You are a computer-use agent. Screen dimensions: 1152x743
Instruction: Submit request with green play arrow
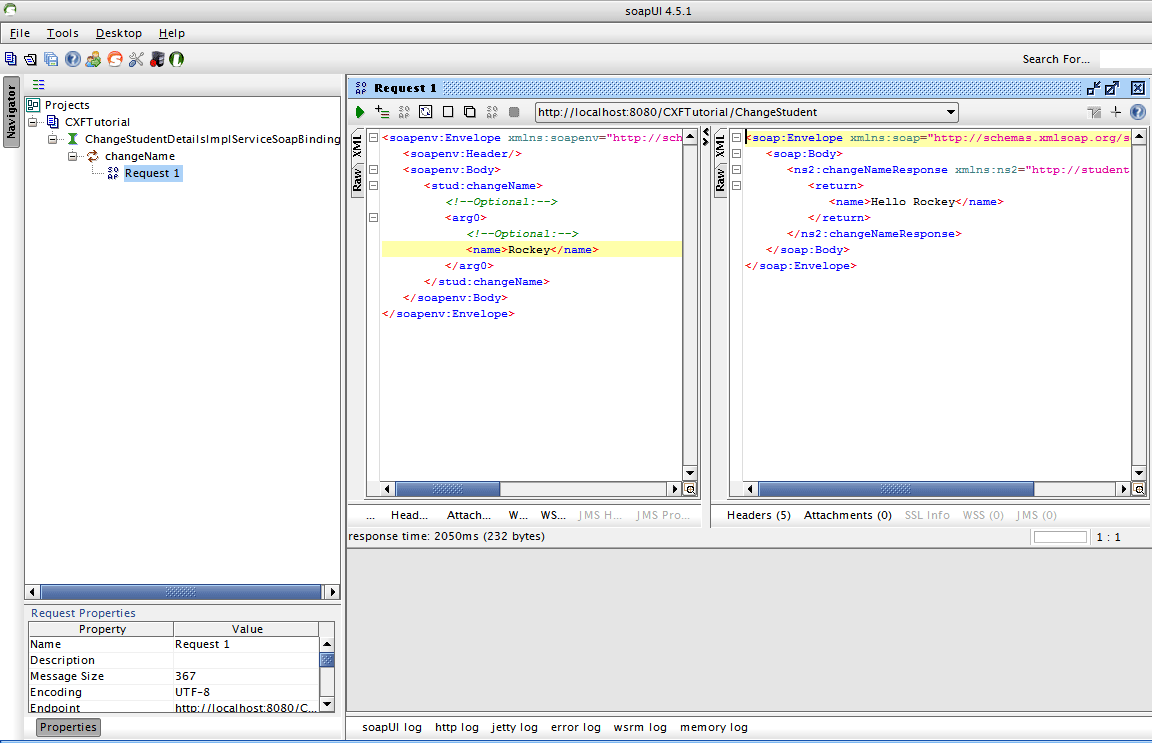pos(360,112)
